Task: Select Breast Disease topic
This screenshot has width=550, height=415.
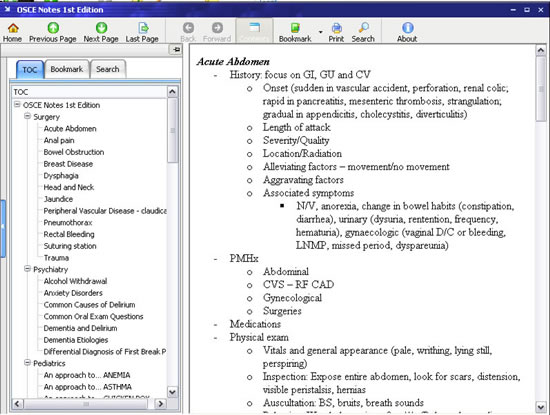Action: [68, 164]
